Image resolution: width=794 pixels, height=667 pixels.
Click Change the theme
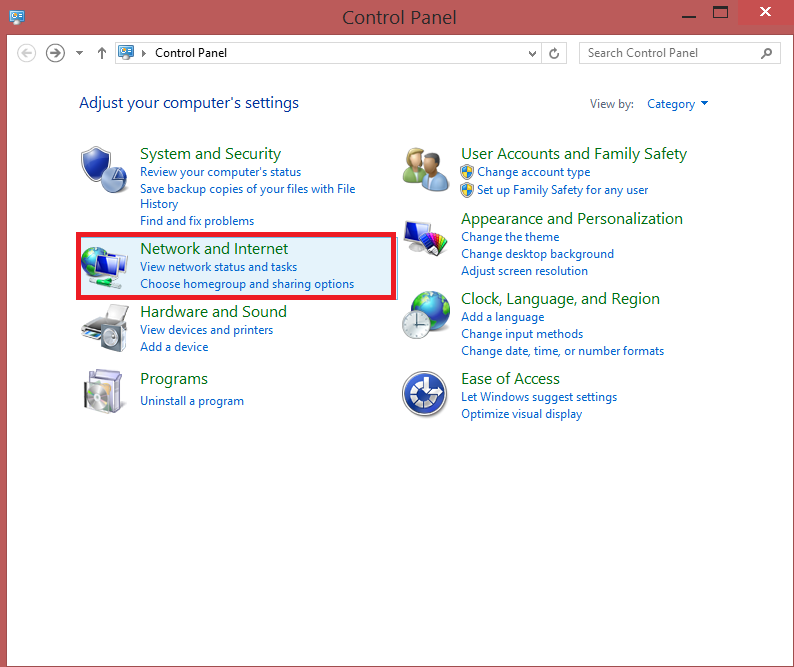(510, 237)
